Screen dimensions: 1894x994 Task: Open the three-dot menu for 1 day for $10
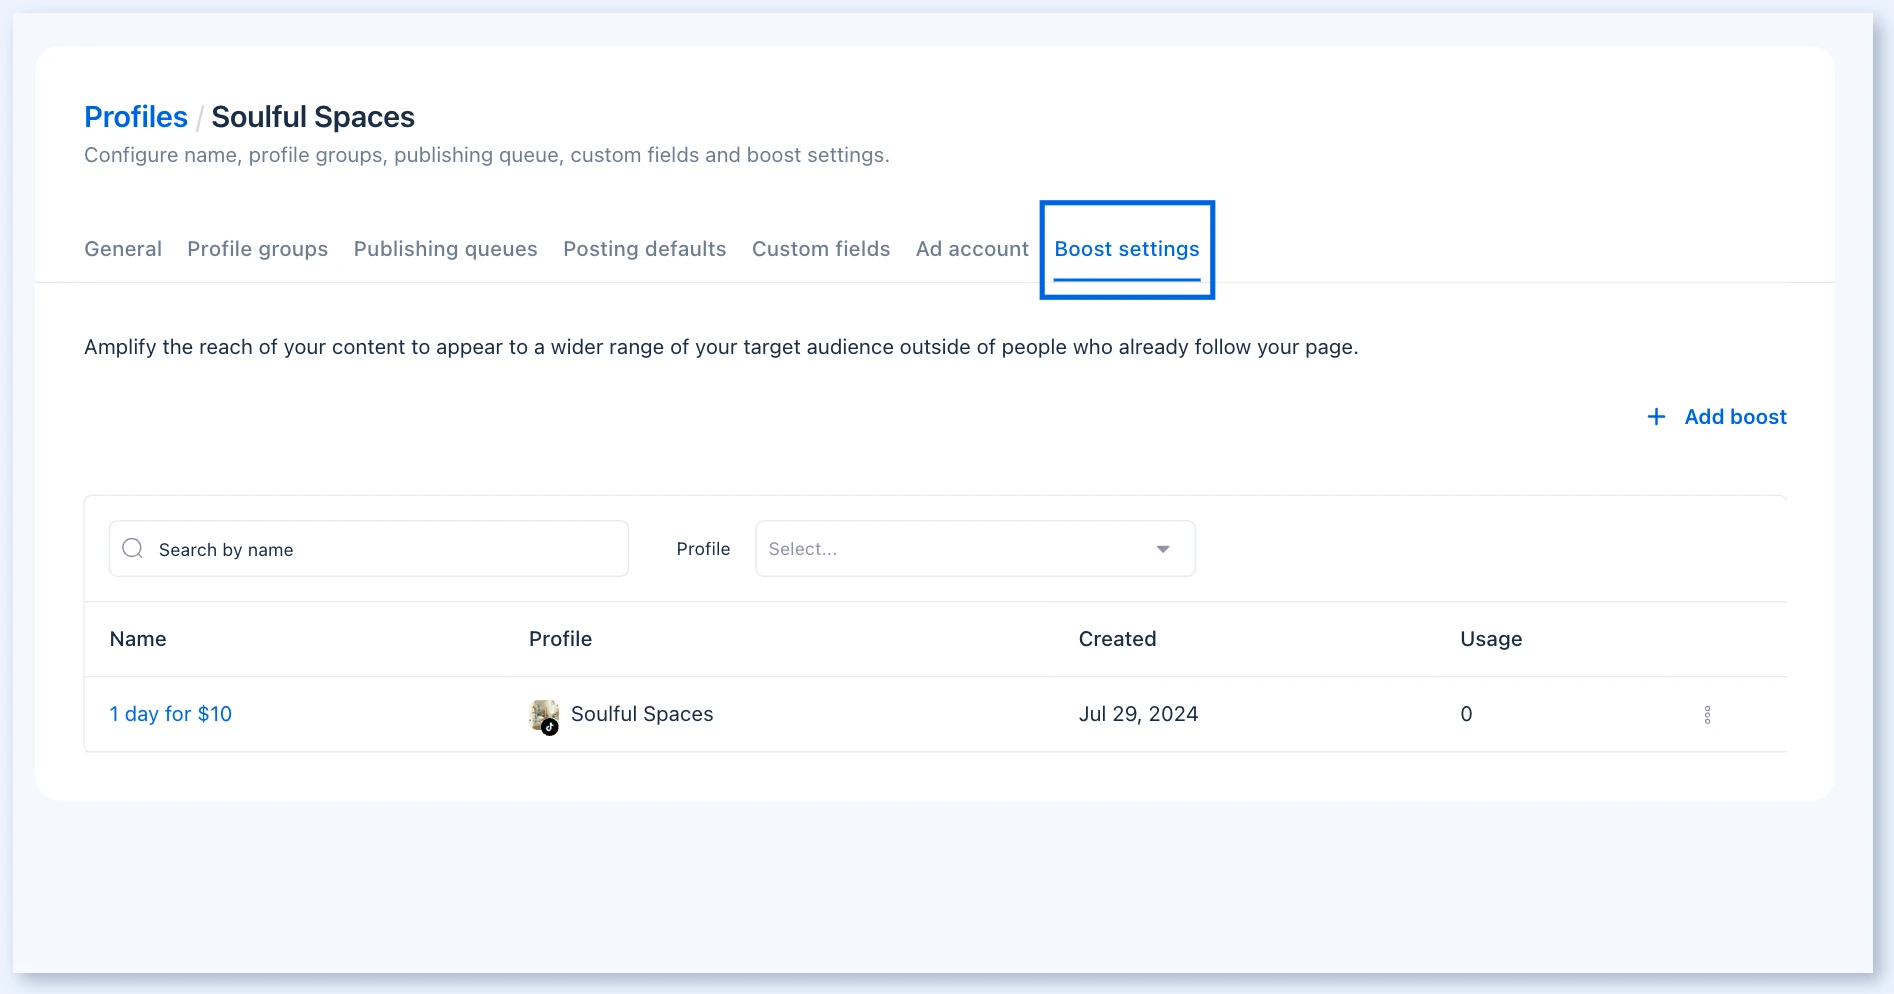(1707, 714)
